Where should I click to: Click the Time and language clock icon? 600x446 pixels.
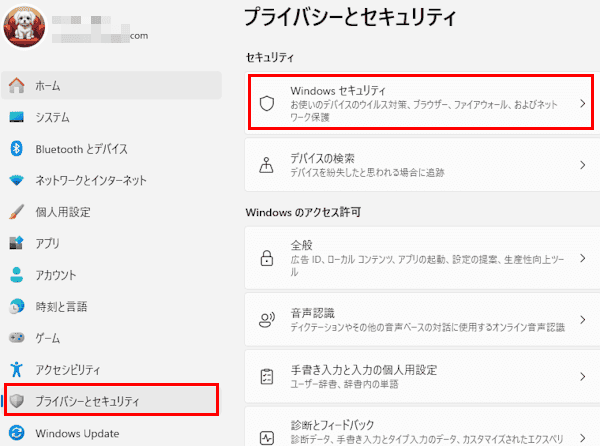point(16,306)
